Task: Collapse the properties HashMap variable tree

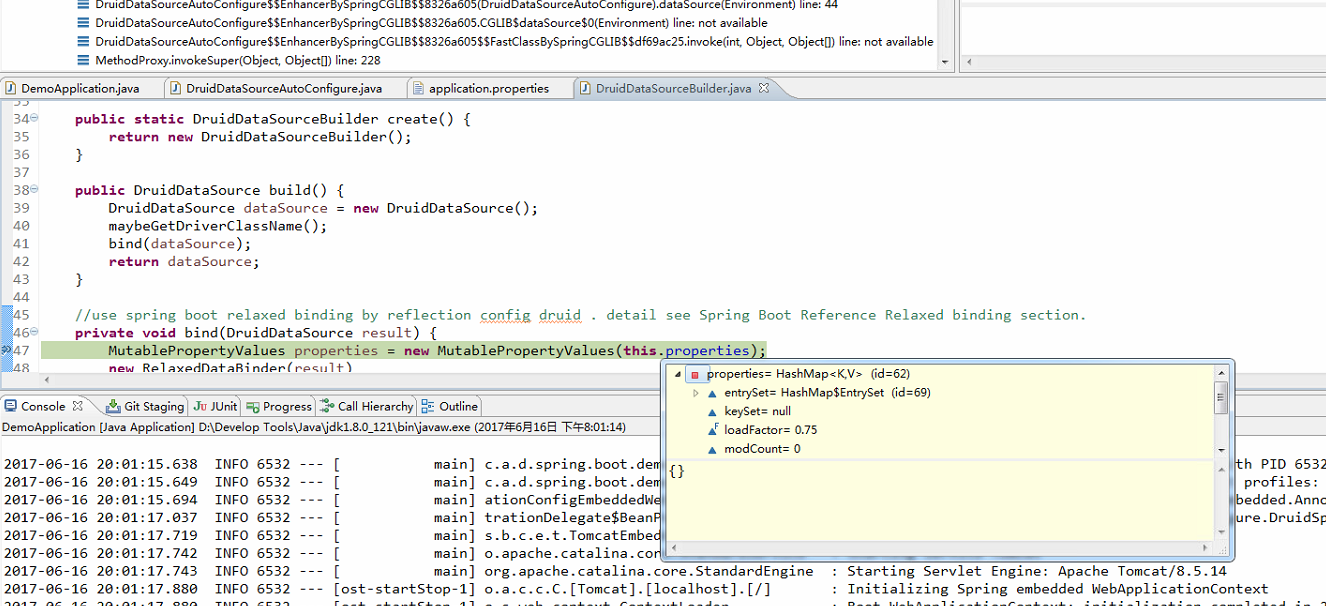Action: (x=676, y=373)
